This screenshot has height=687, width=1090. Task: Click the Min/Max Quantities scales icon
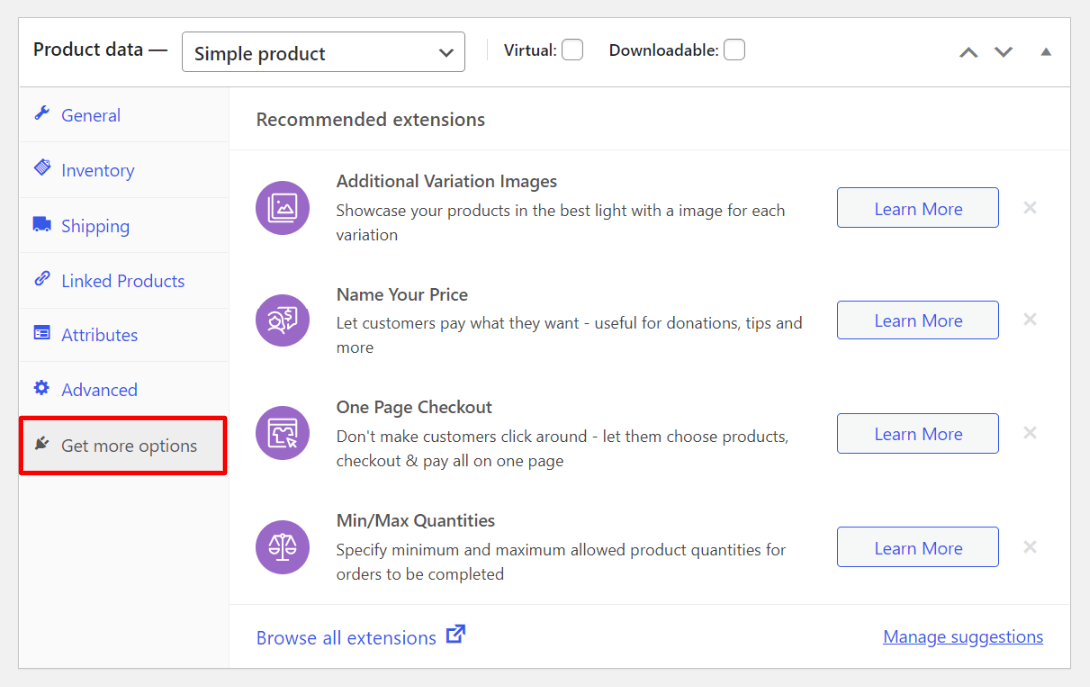pos(282,547)
